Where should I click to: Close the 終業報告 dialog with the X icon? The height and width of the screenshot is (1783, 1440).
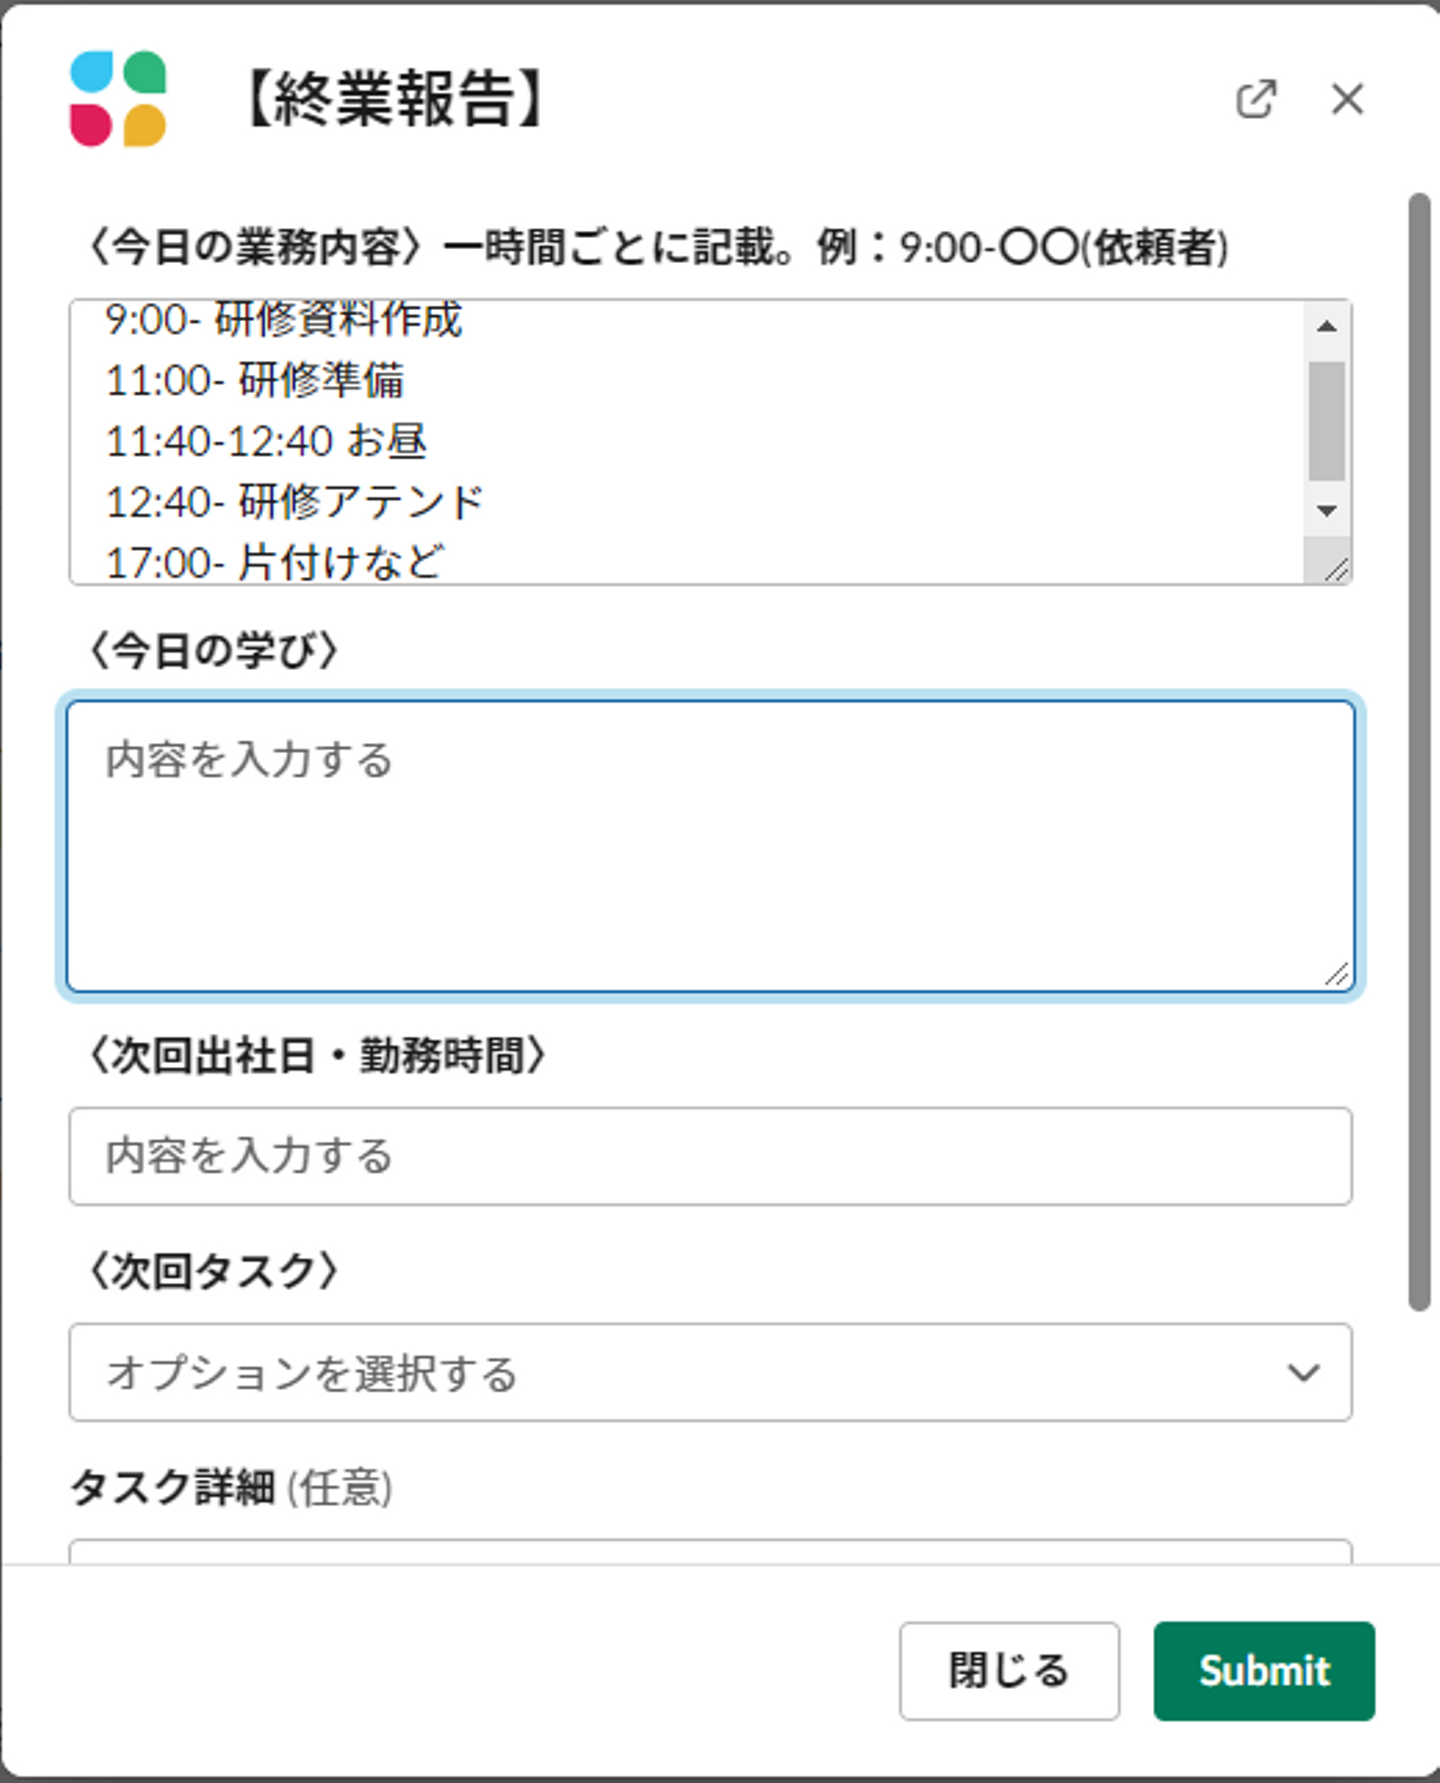pos(1347,99)
